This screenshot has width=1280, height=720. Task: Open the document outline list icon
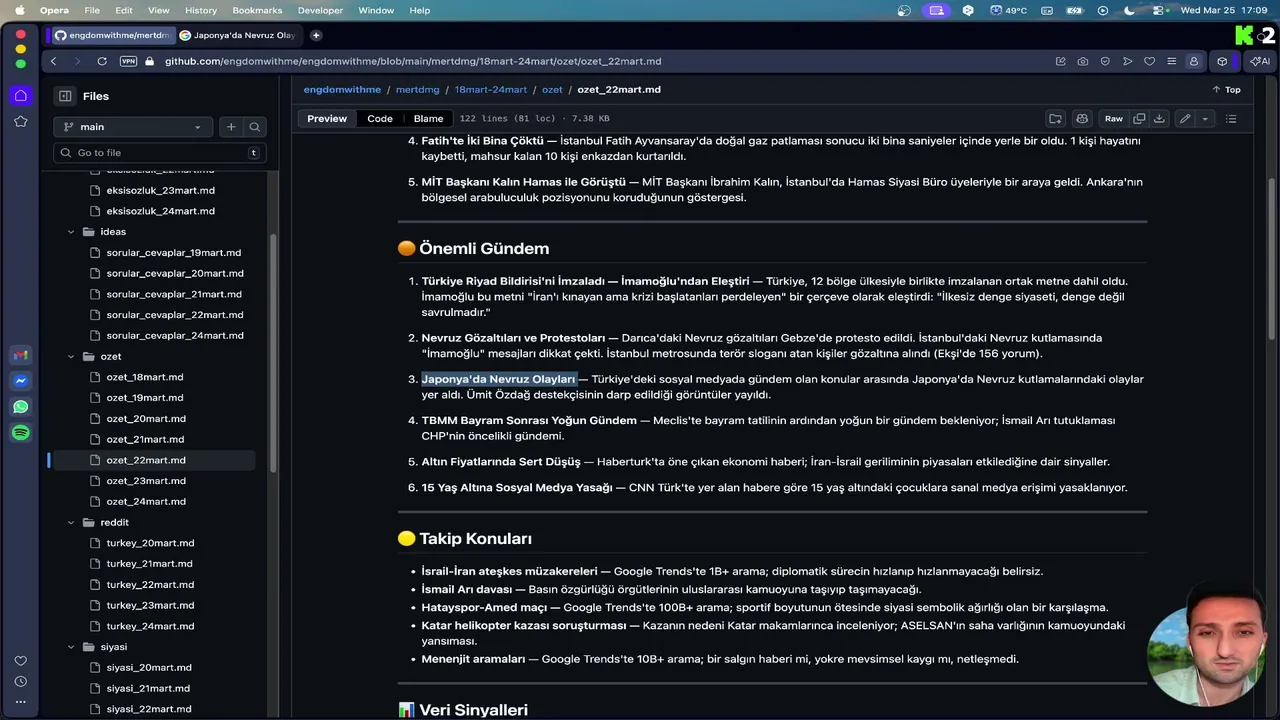(1231, 119)
